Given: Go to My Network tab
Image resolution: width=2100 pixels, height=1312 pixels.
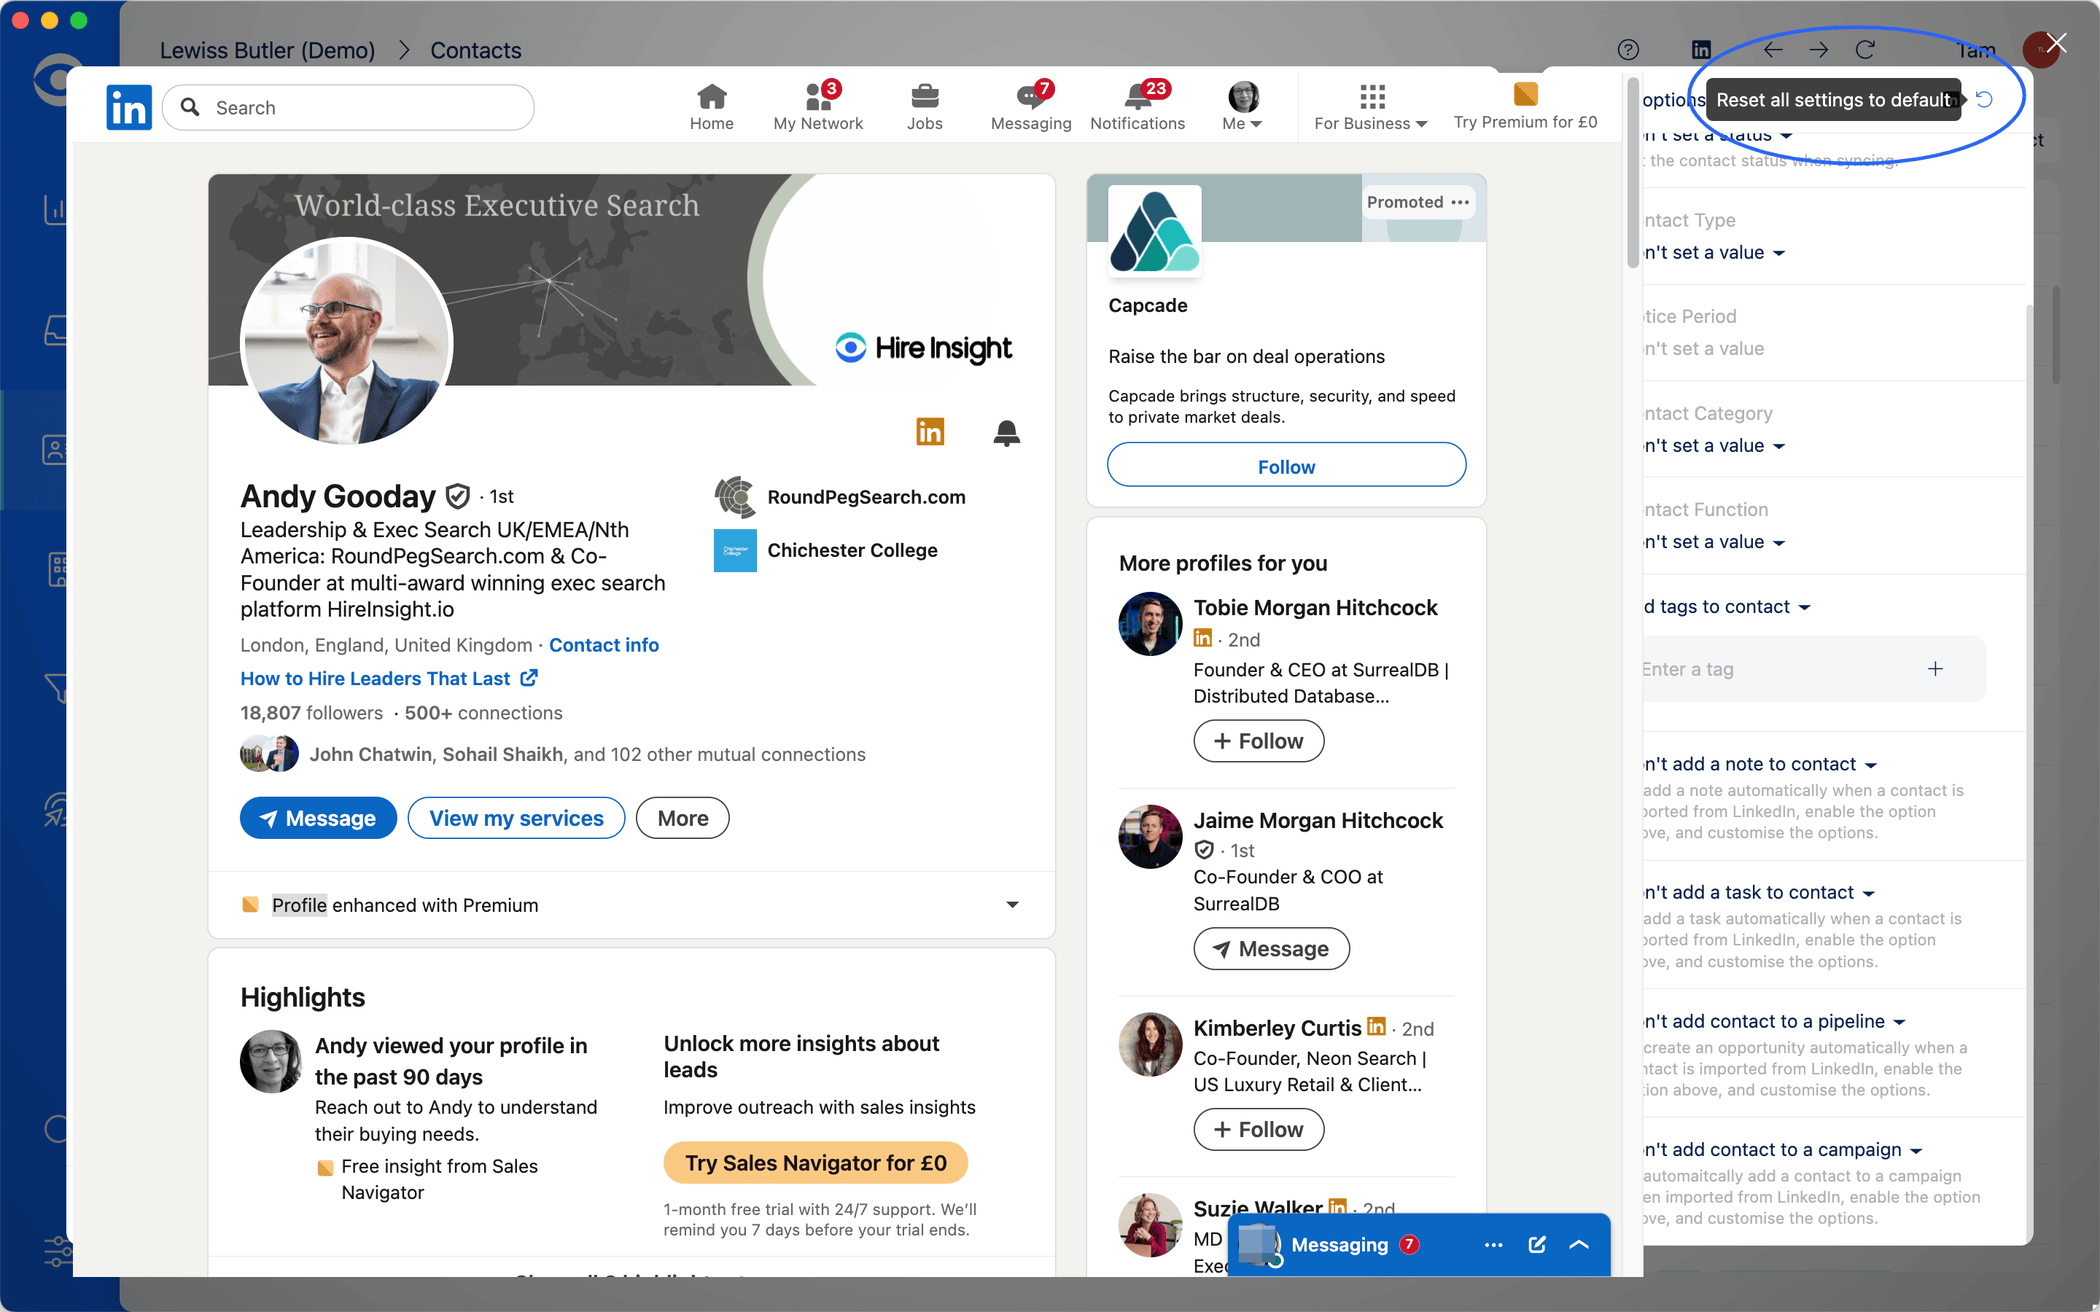Looking at the screenshot, I should pyautogui.click(x=818, y=106).
